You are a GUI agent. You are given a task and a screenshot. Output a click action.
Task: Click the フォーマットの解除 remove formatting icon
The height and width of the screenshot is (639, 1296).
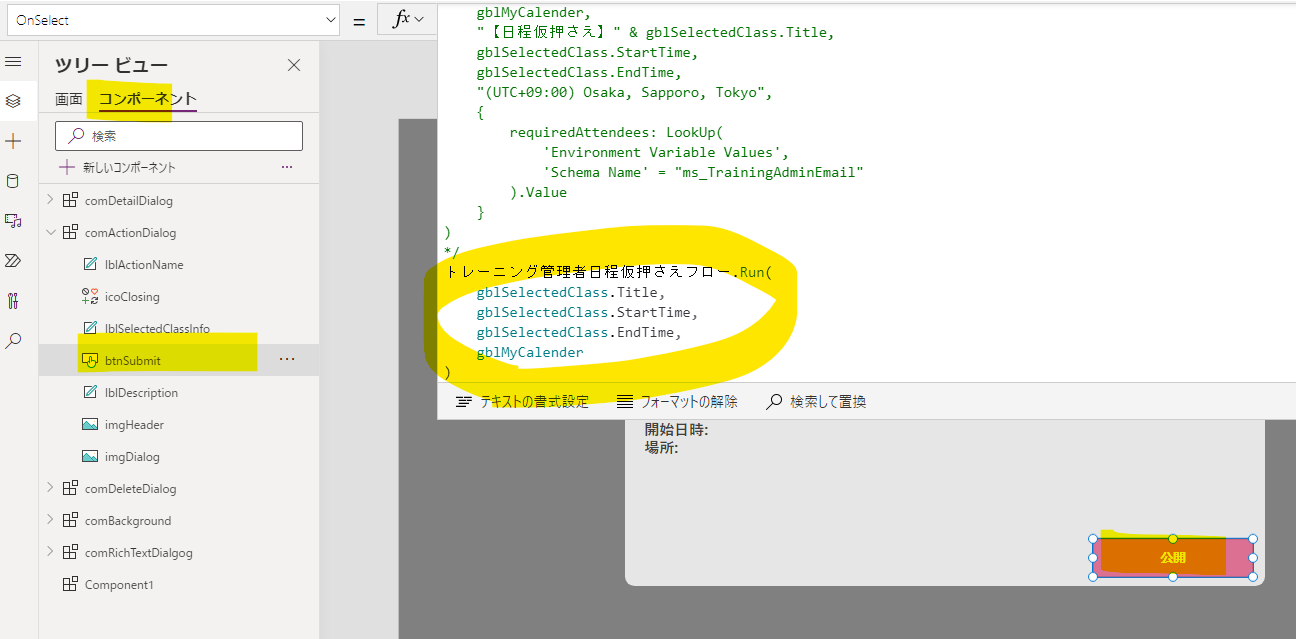625,402
